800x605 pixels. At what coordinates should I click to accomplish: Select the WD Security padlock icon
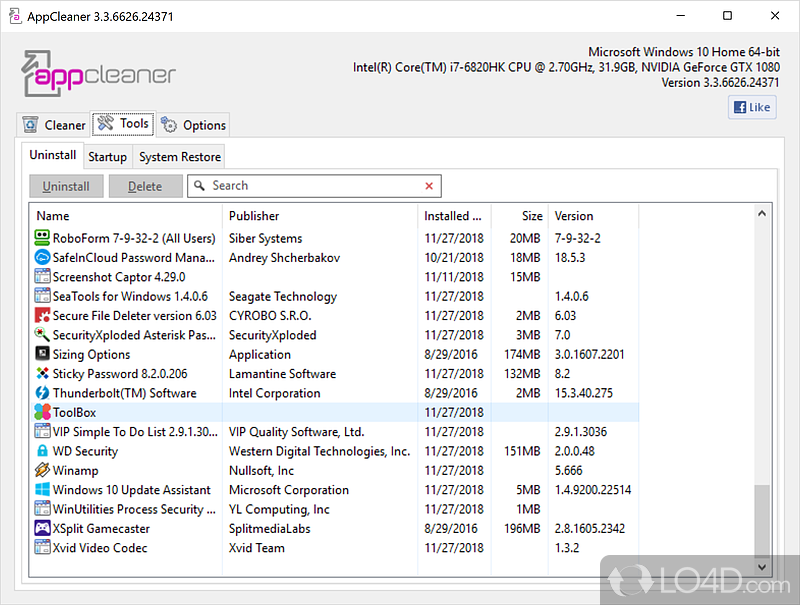43,451
